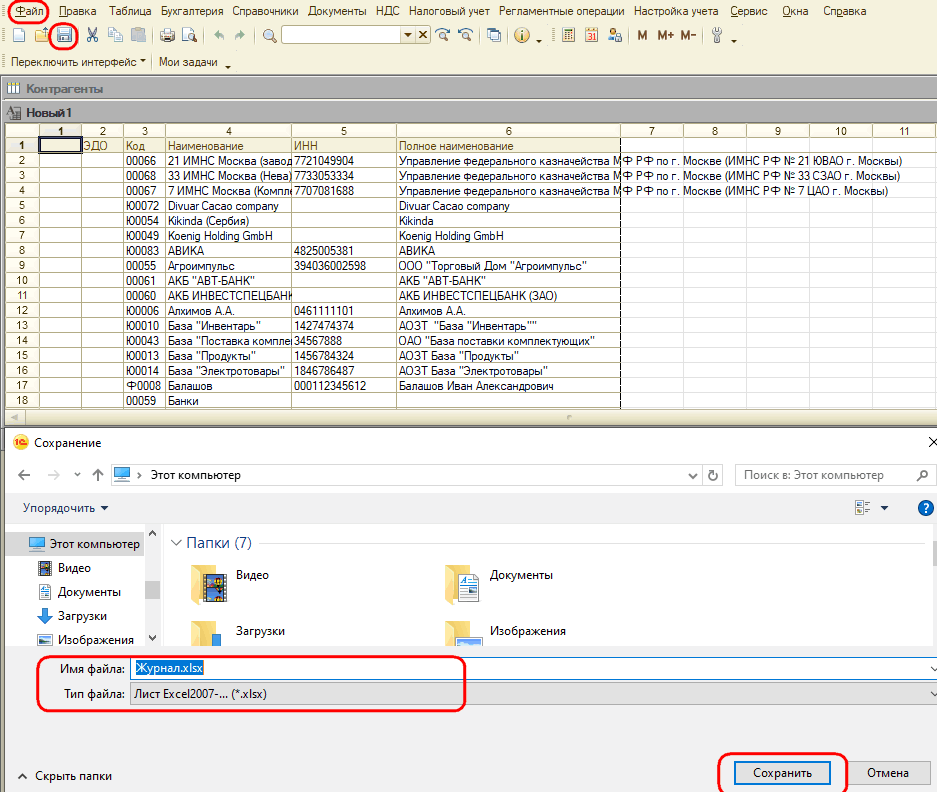This screenshot has width=937, height=792.
Task: Click the Refresh button beside address bar
Action: pos(713,475)
